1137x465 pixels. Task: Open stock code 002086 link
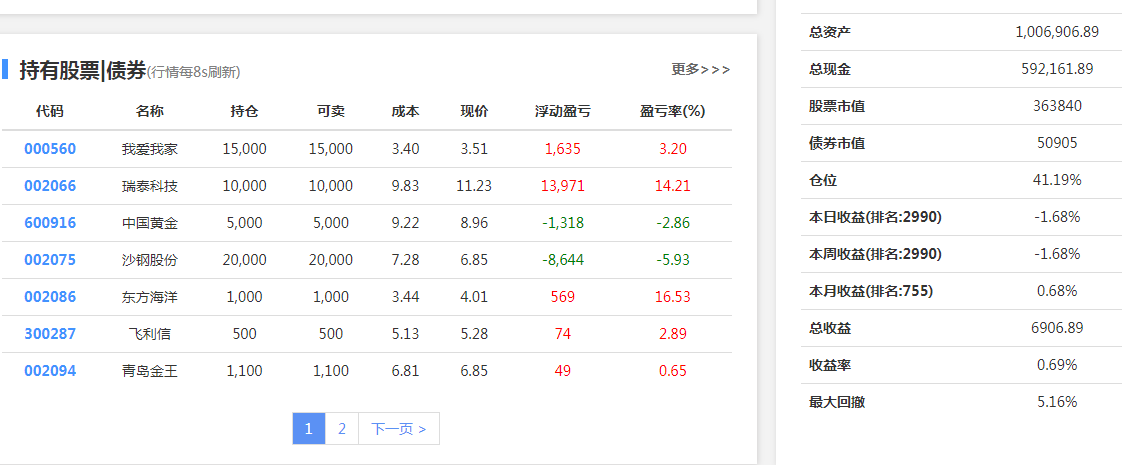click(50, 297)
